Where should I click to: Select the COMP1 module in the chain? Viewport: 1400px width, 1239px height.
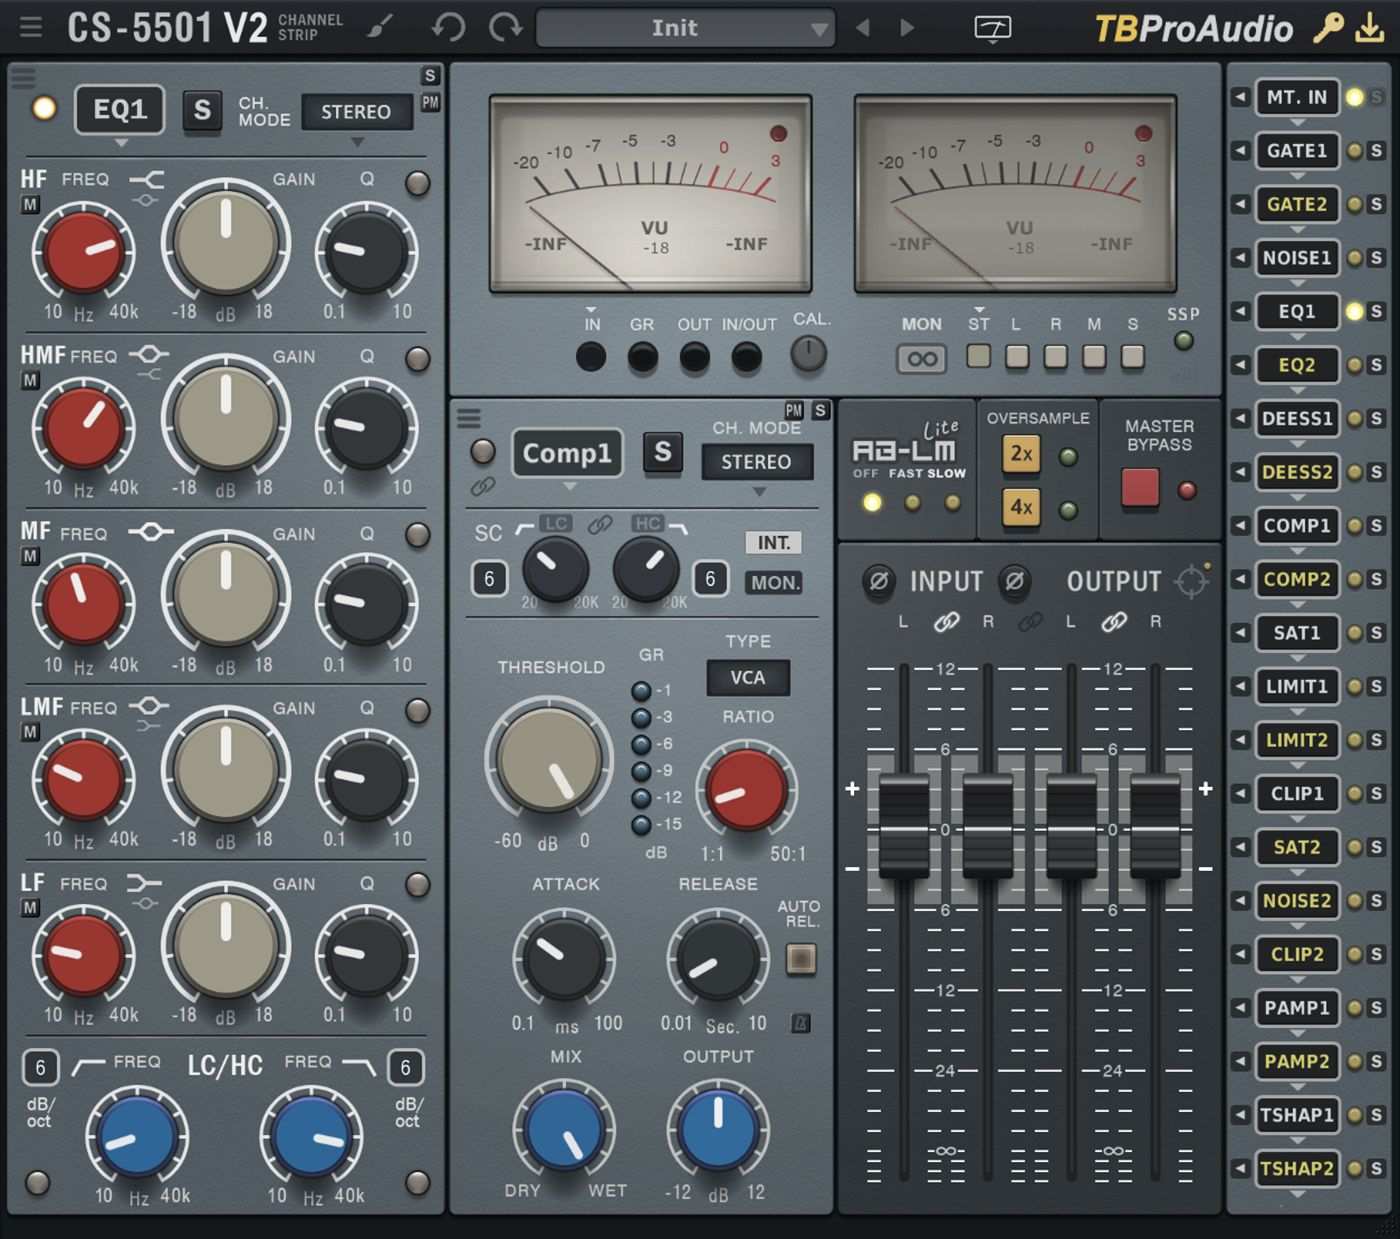[x=1296, y=525]
